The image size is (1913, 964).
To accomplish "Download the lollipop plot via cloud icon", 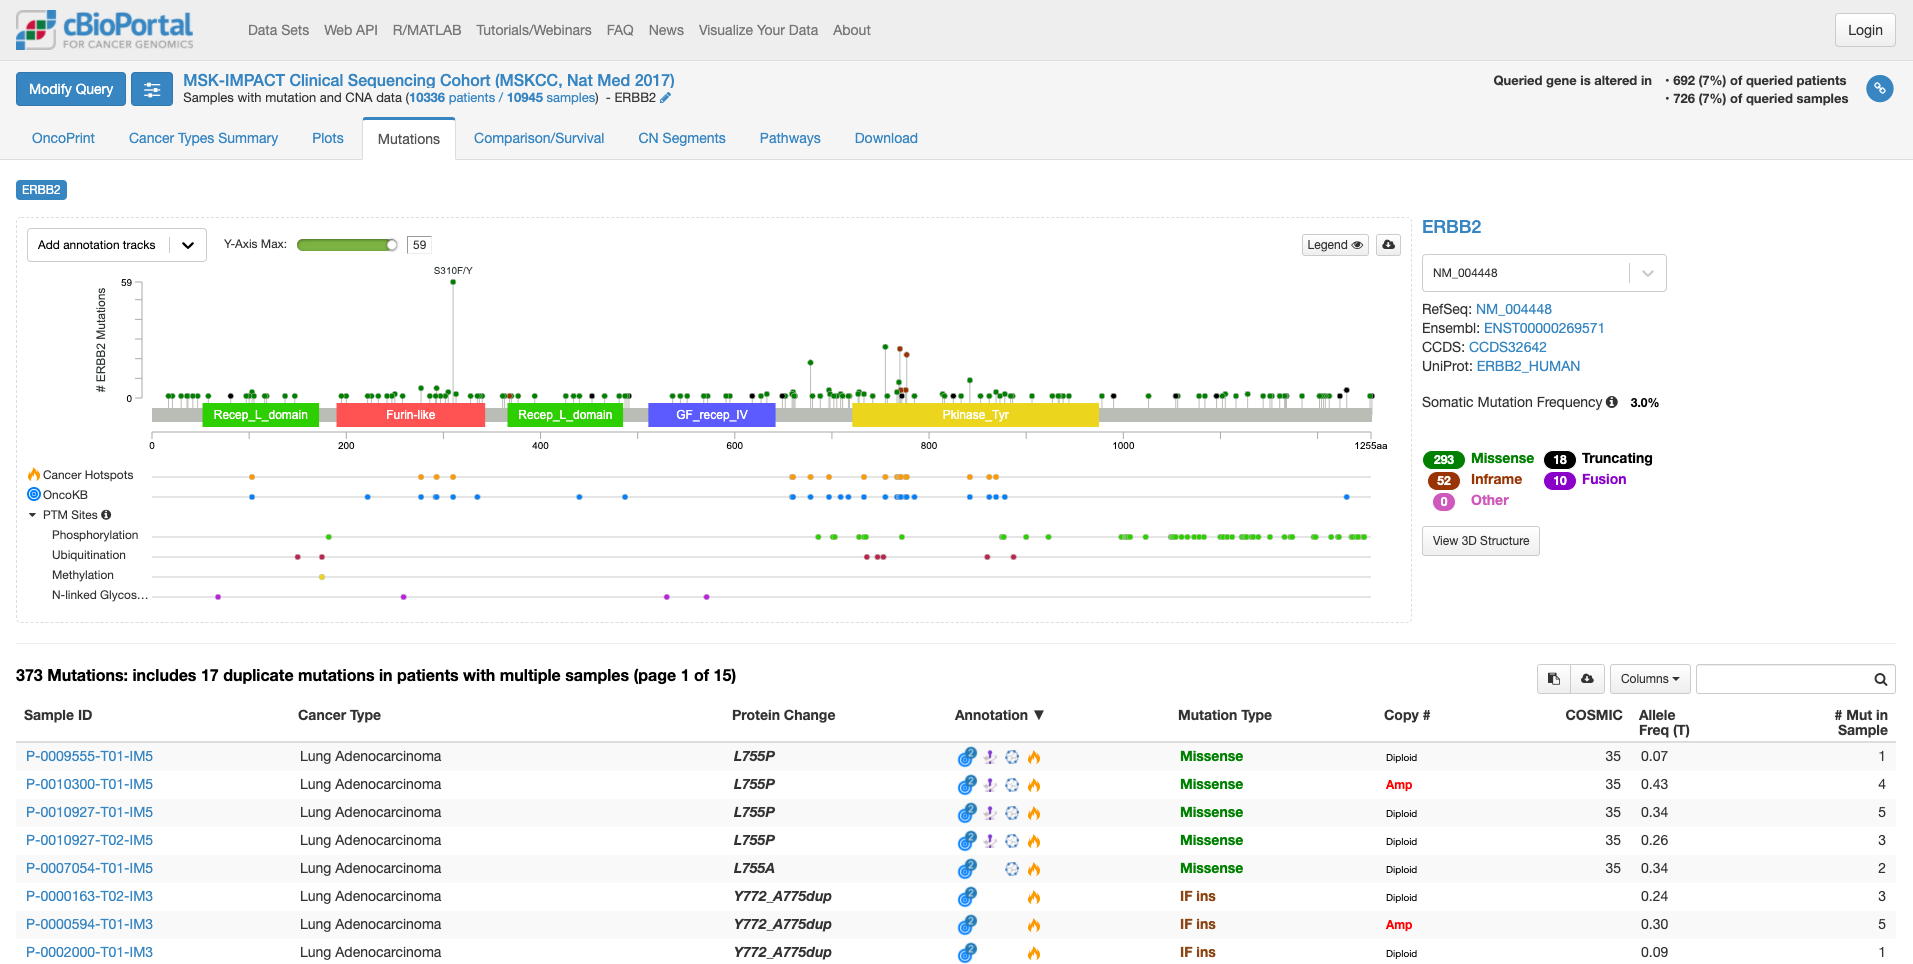I will click(1388, 245).
